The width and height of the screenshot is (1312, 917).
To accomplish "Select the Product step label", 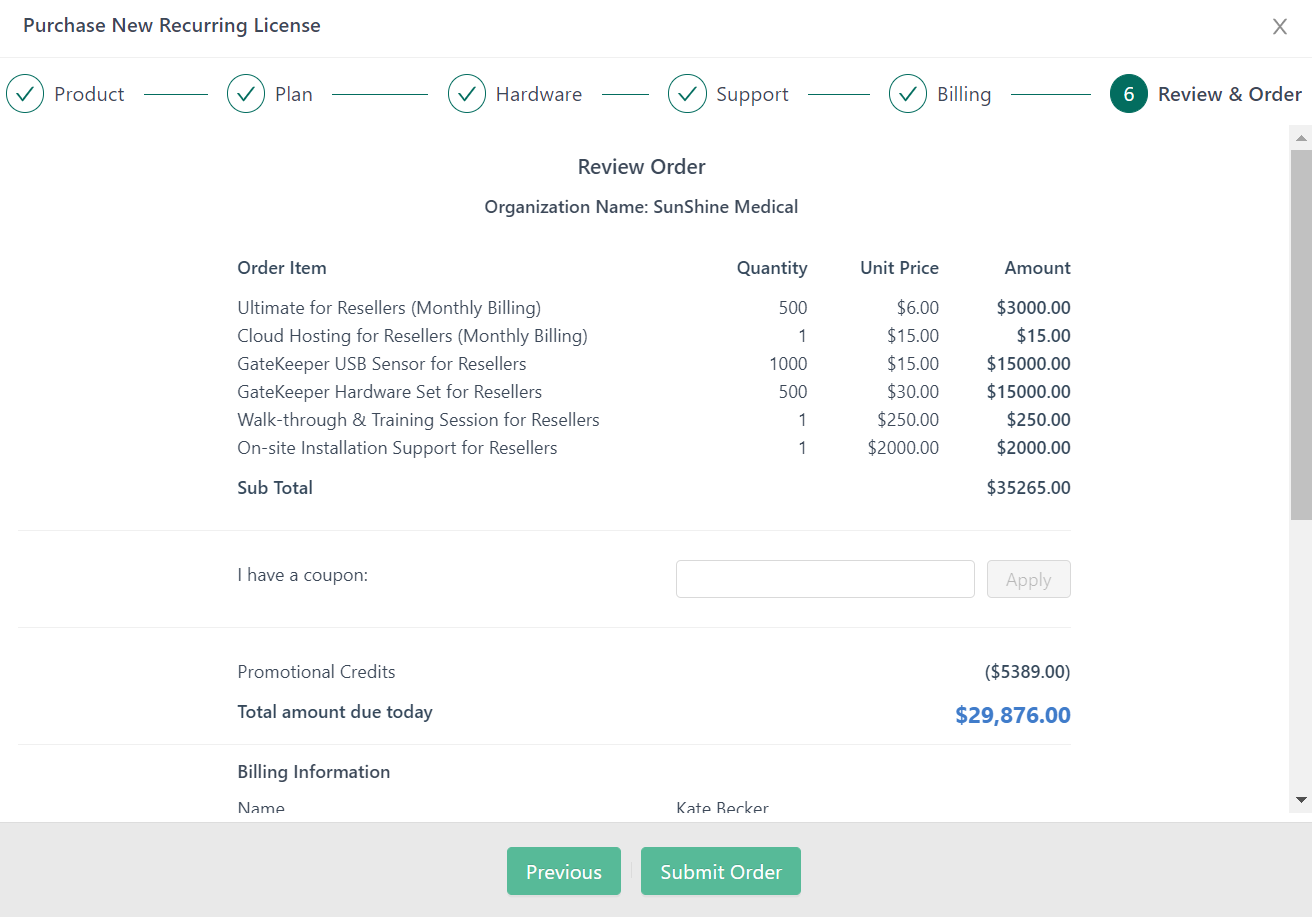I will point(89,93).
